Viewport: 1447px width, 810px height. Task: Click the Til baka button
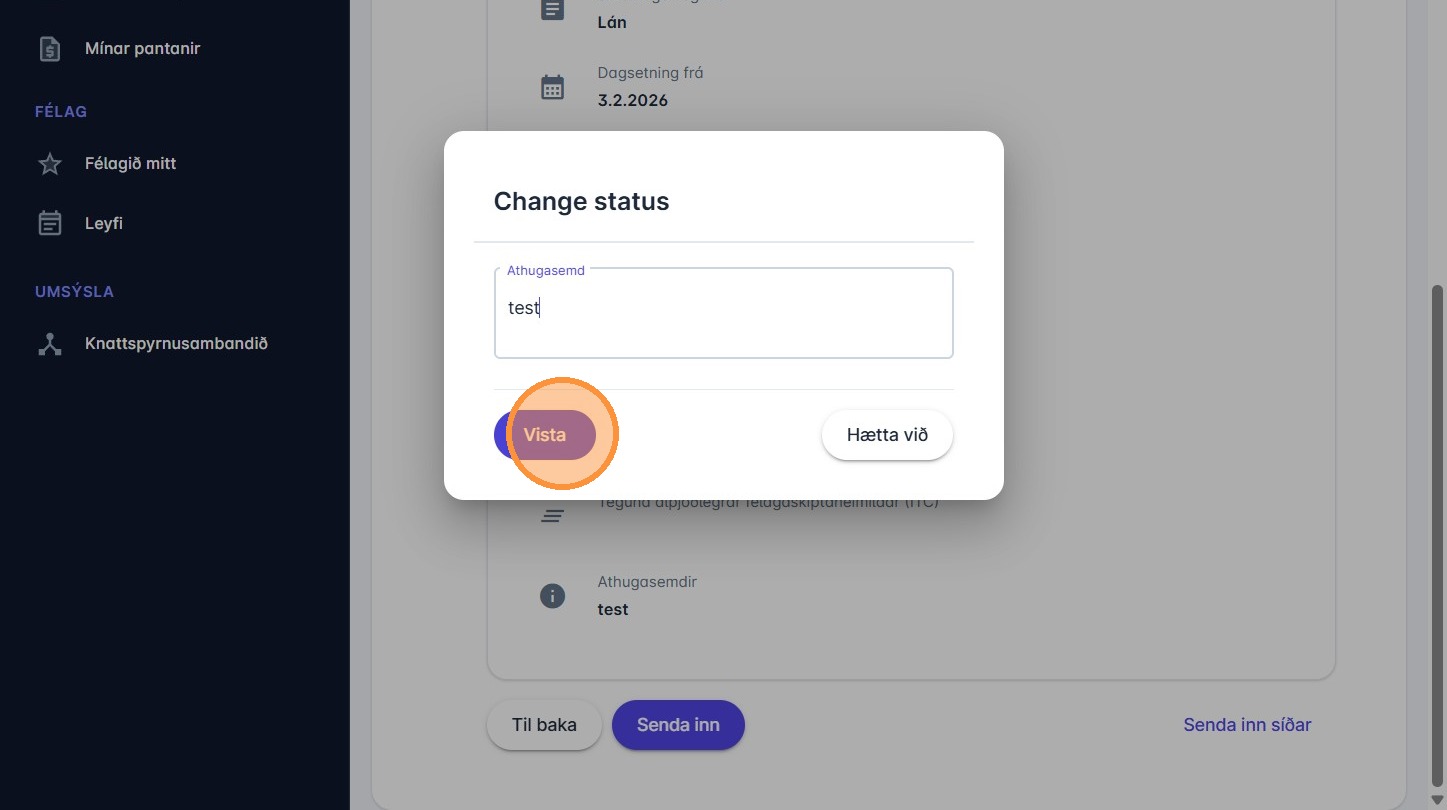point(544,725)
